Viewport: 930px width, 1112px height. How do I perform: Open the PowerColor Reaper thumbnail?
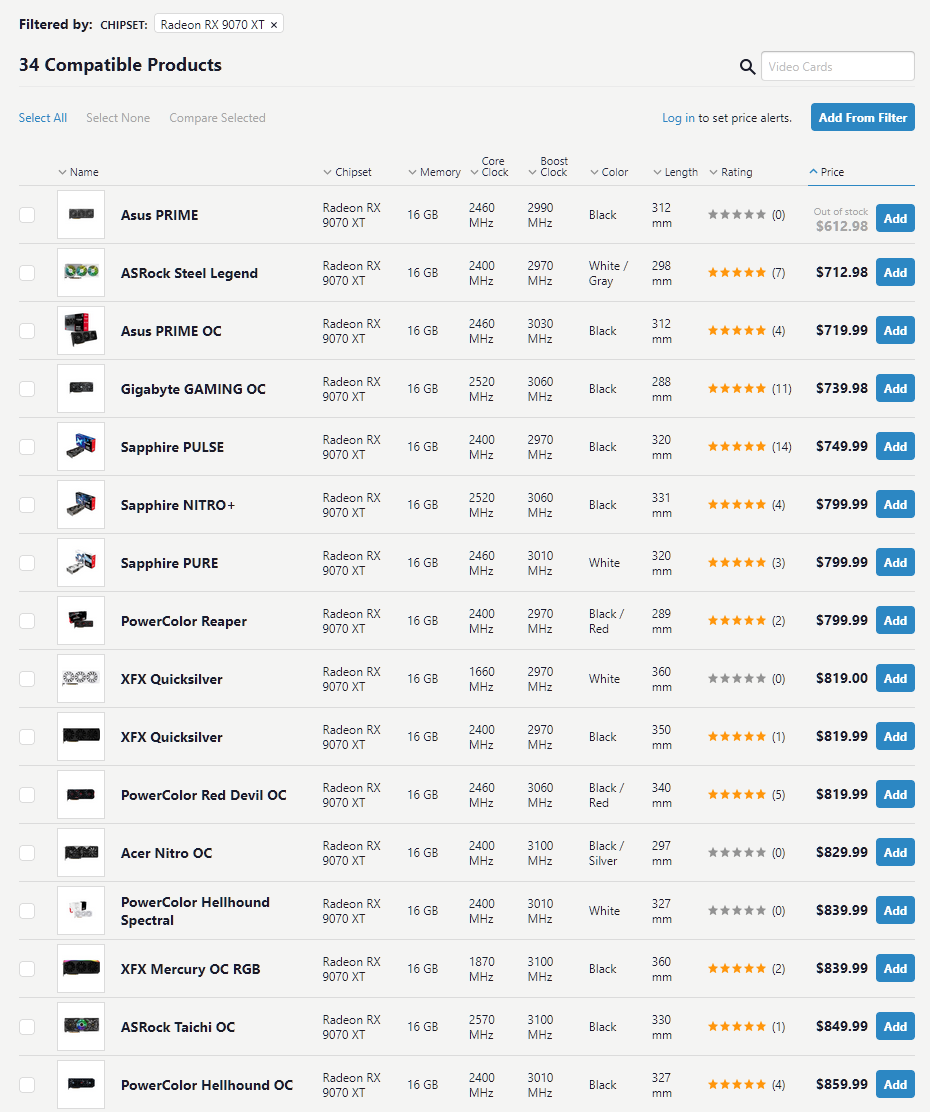[81, 621]
